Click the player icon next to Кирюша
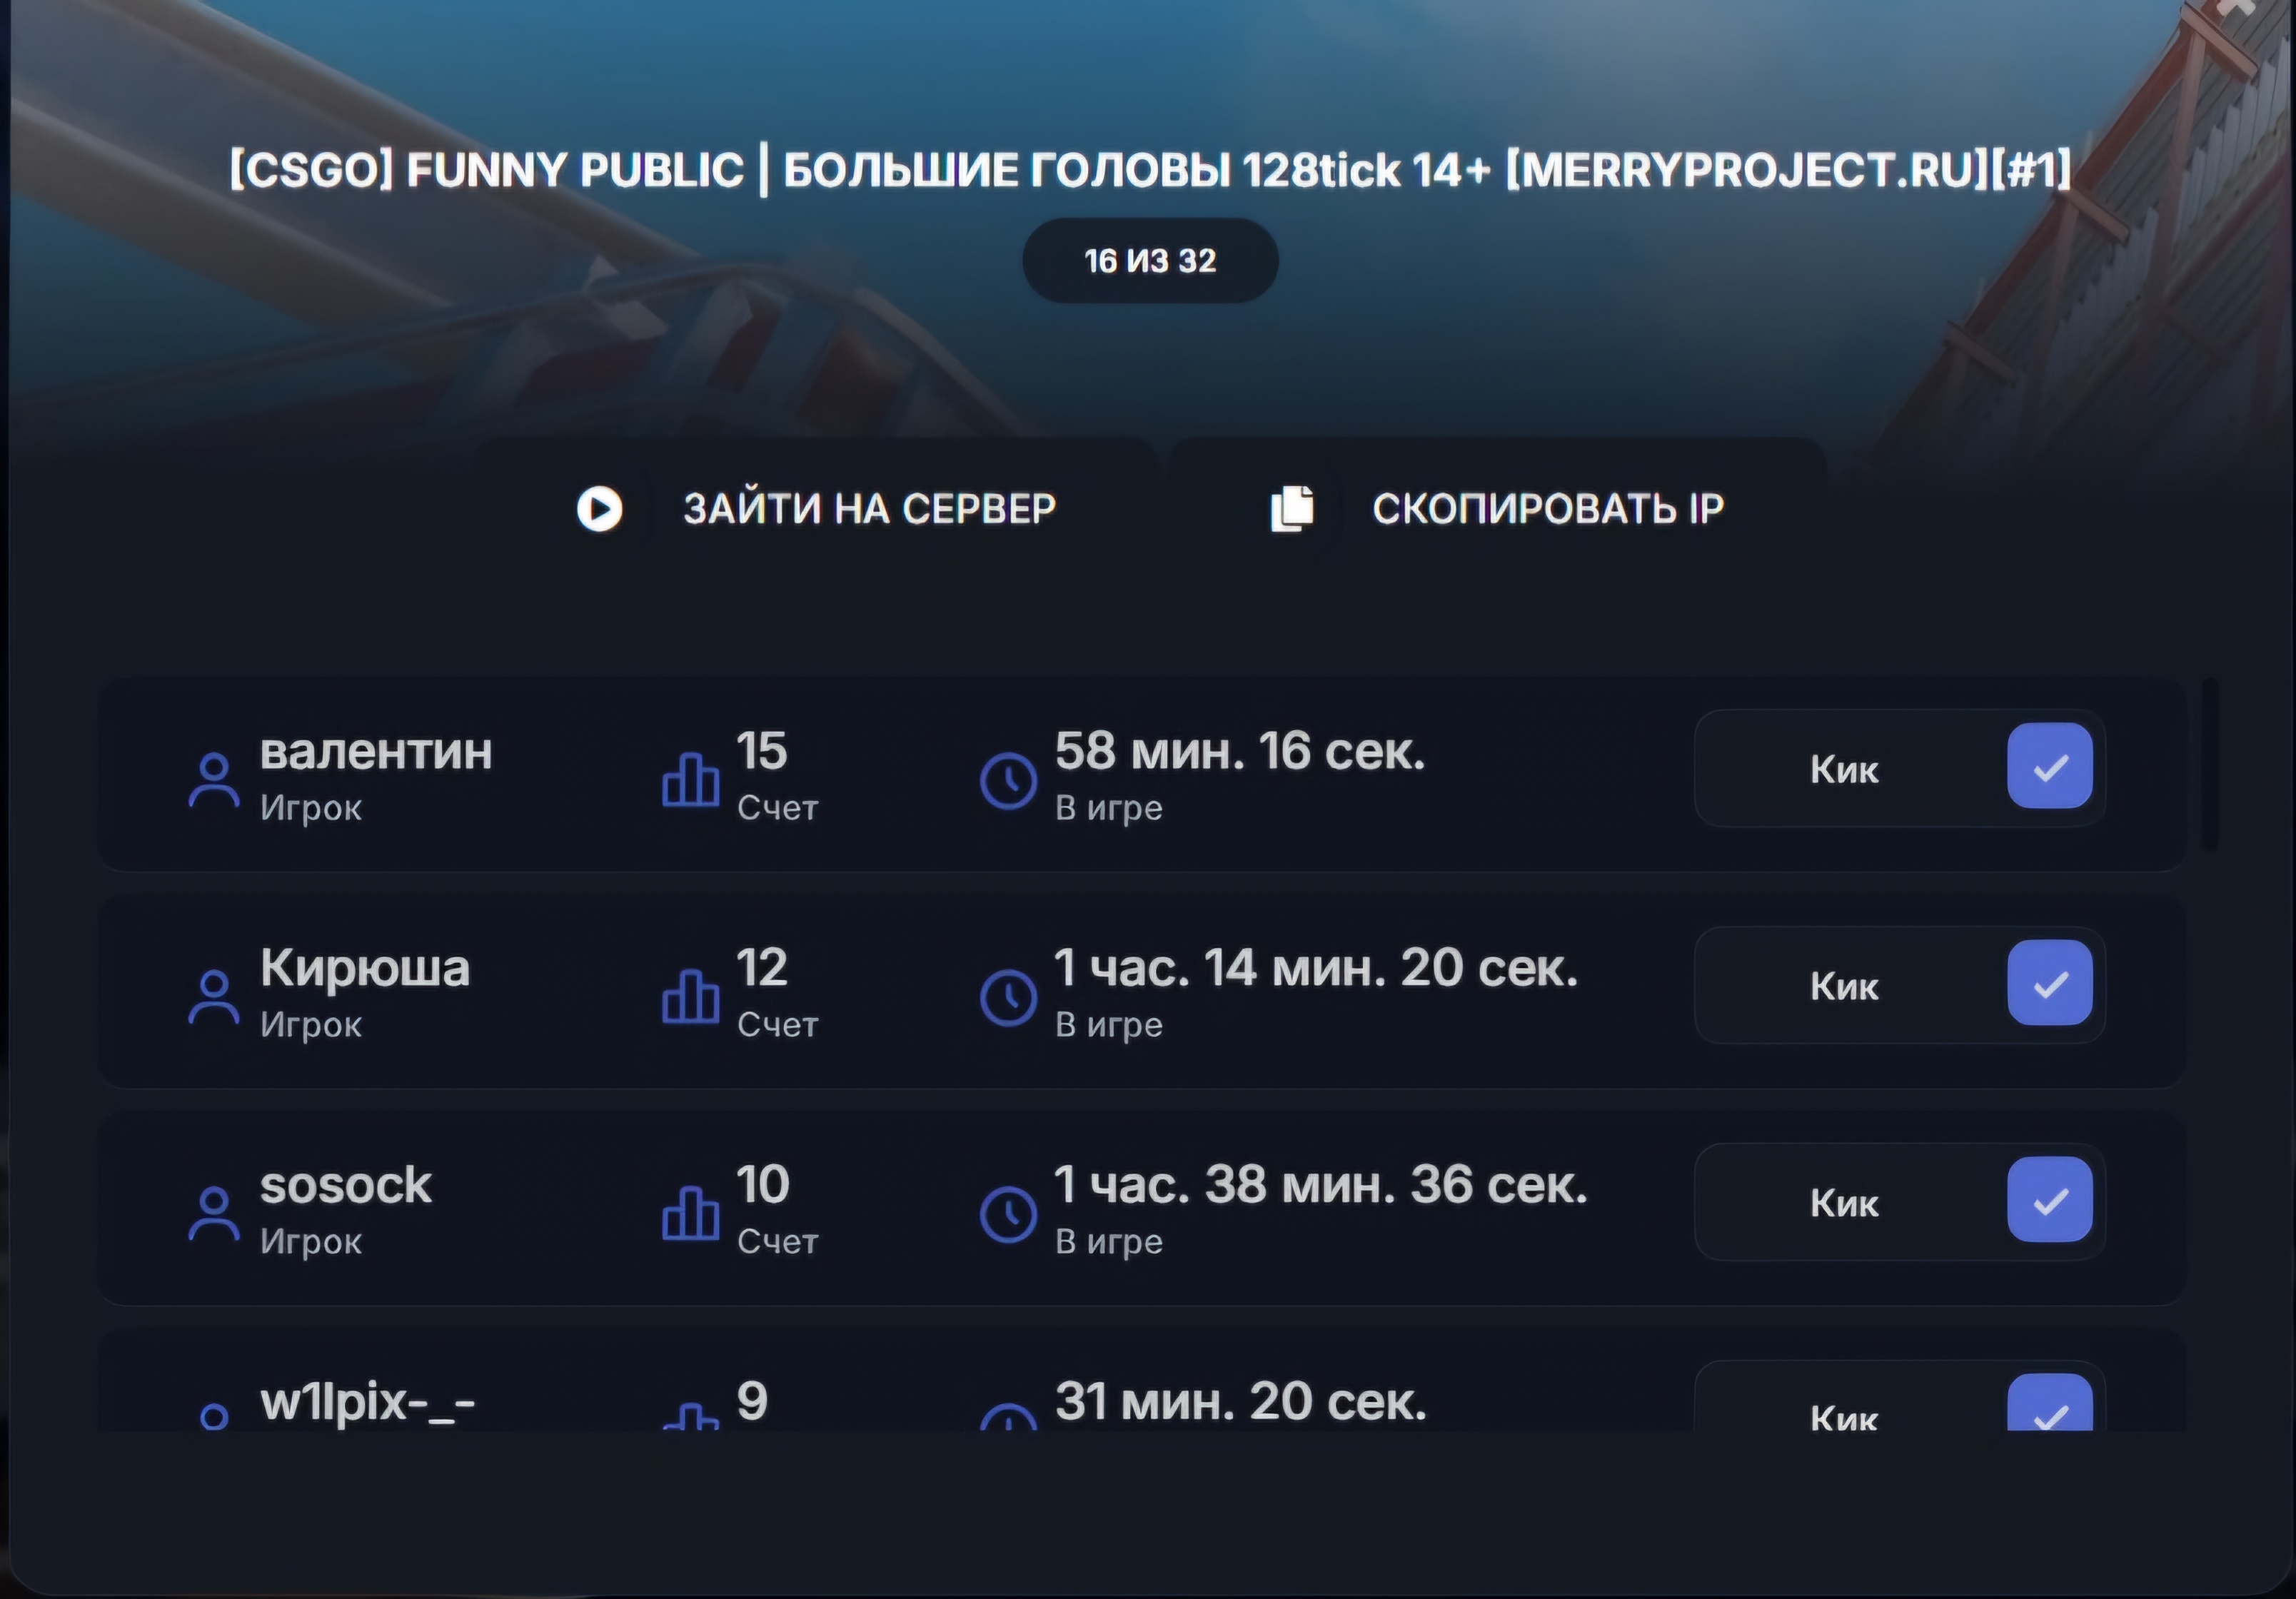 214,997
